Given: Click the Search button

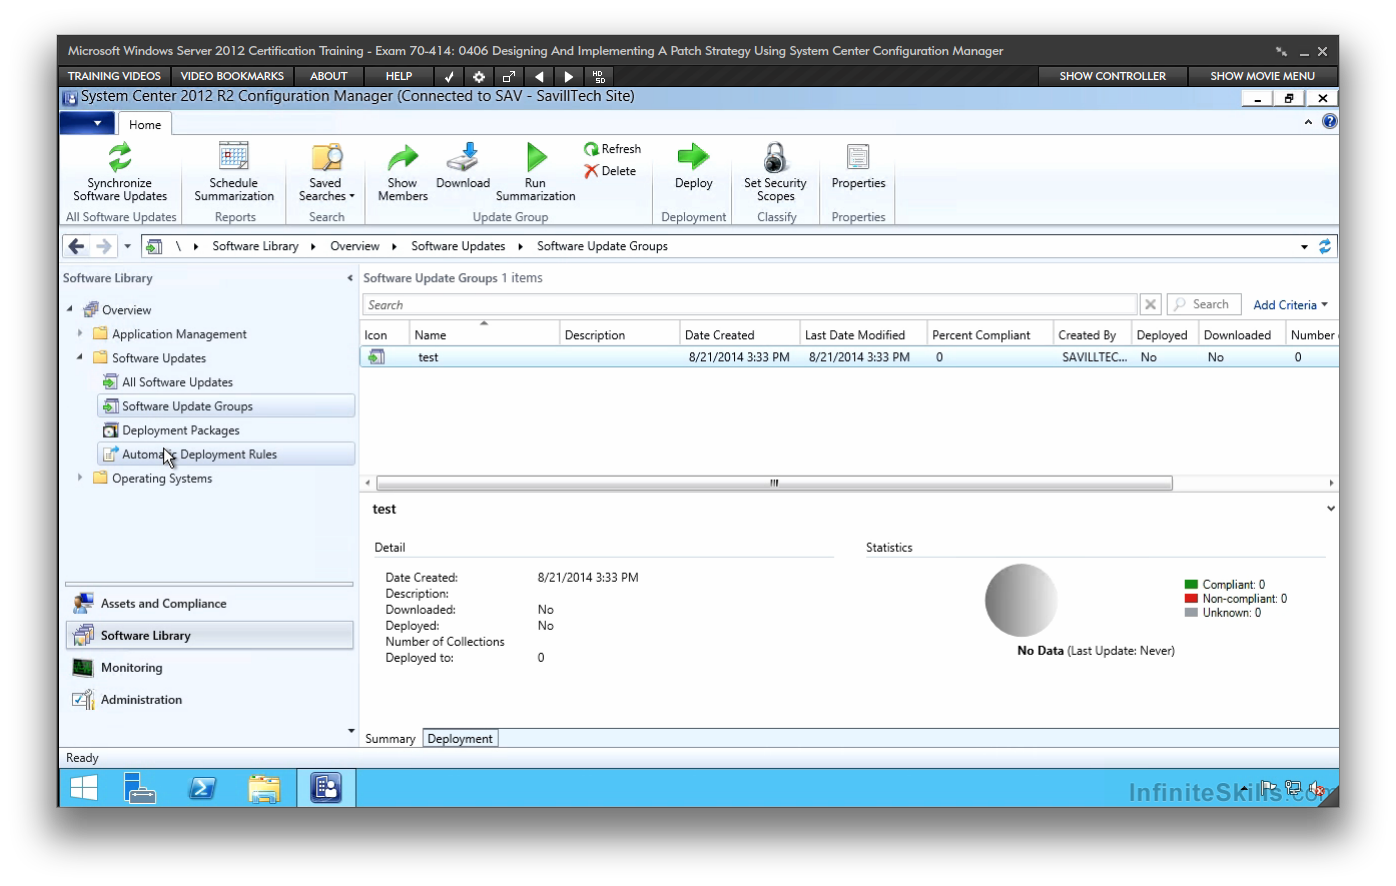Looking at the screenshot, I should [x=1204, y=305].
